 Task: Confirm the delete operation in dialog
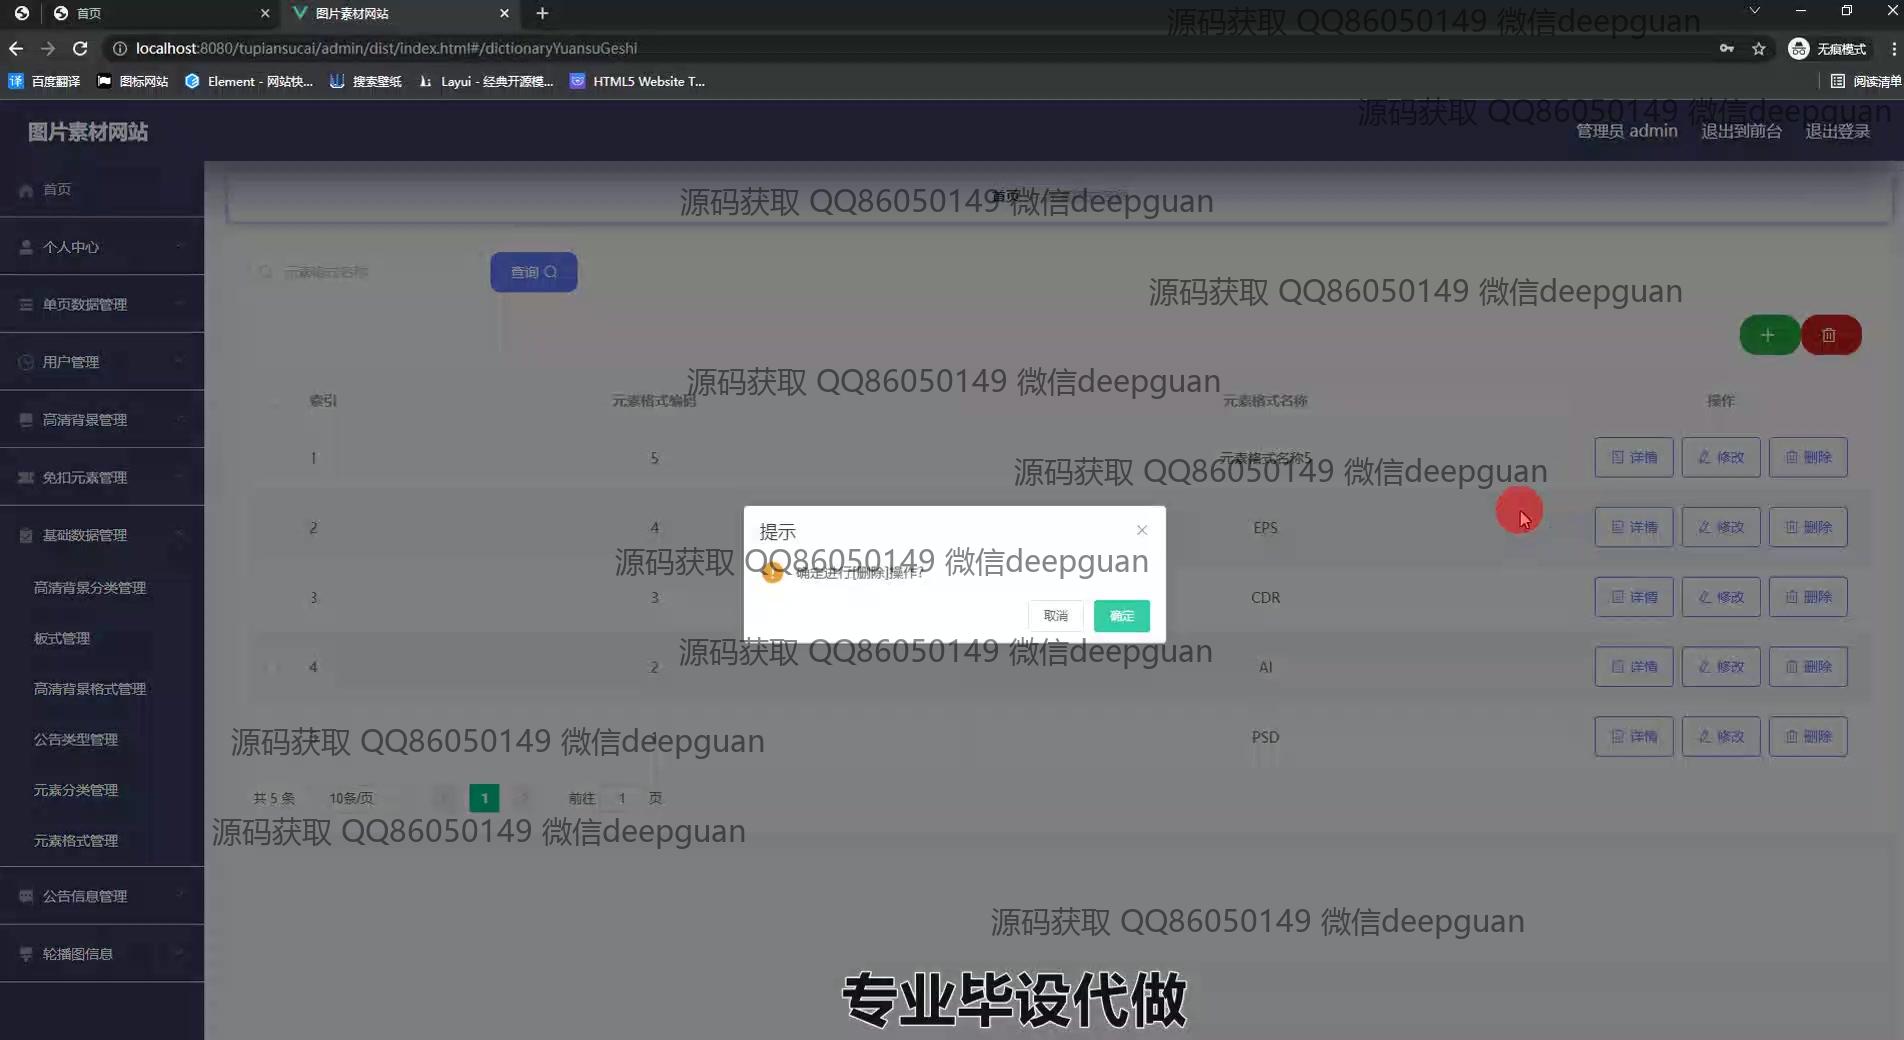(1121, 616)
